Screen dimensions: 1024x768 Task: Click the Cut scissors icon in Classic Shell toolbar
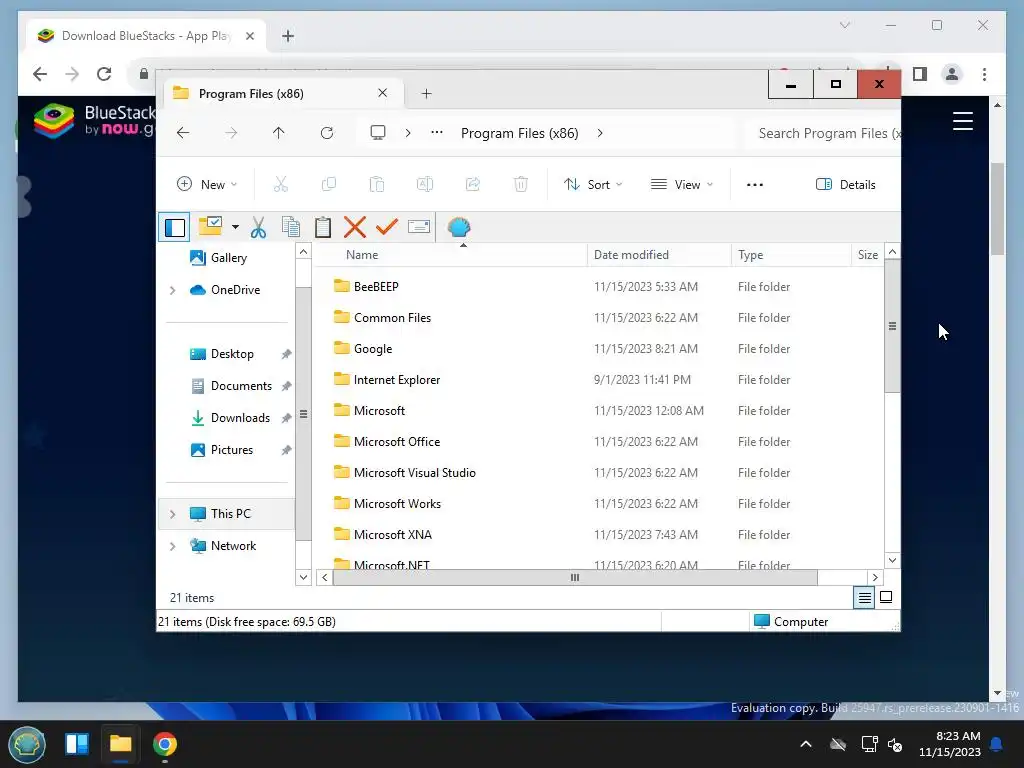point(258,227)
